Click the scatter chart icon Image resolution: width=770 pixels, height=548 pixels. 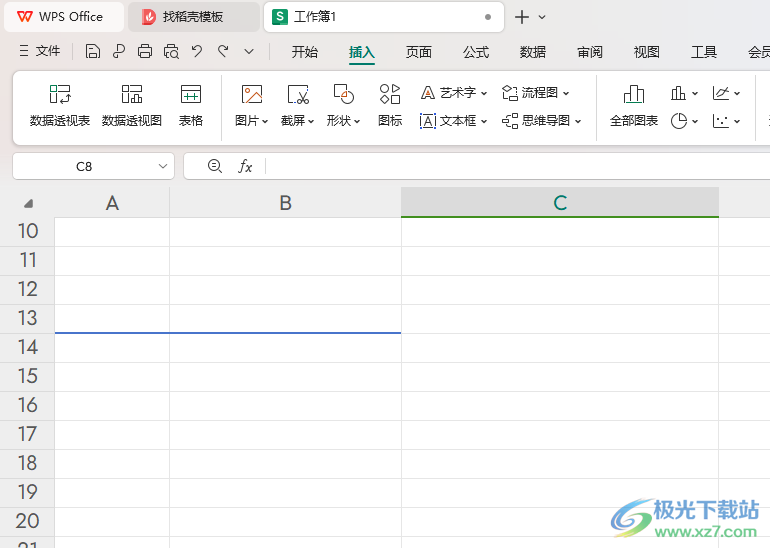(720, 121)
